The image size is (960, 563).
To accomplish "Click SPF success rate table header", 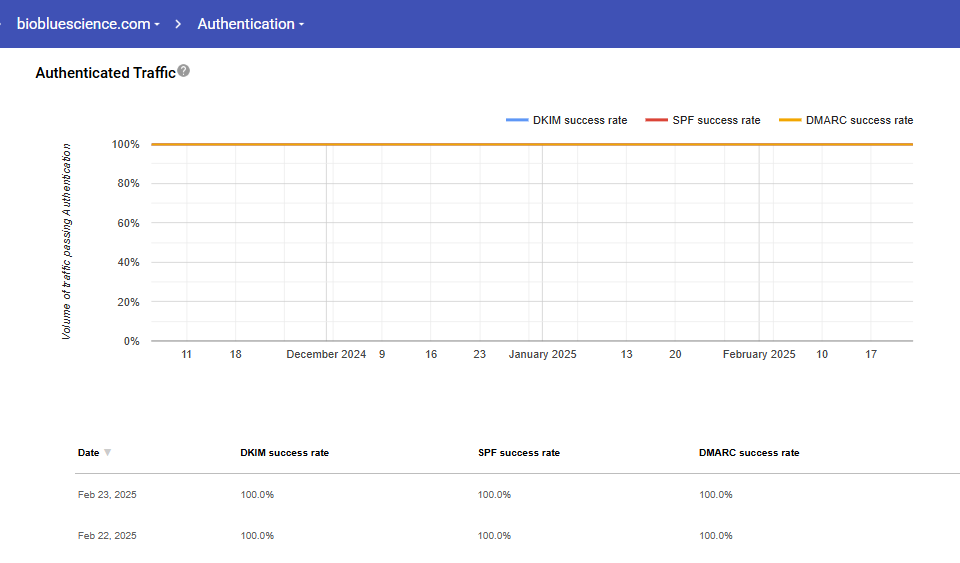I will coord(519,453).
